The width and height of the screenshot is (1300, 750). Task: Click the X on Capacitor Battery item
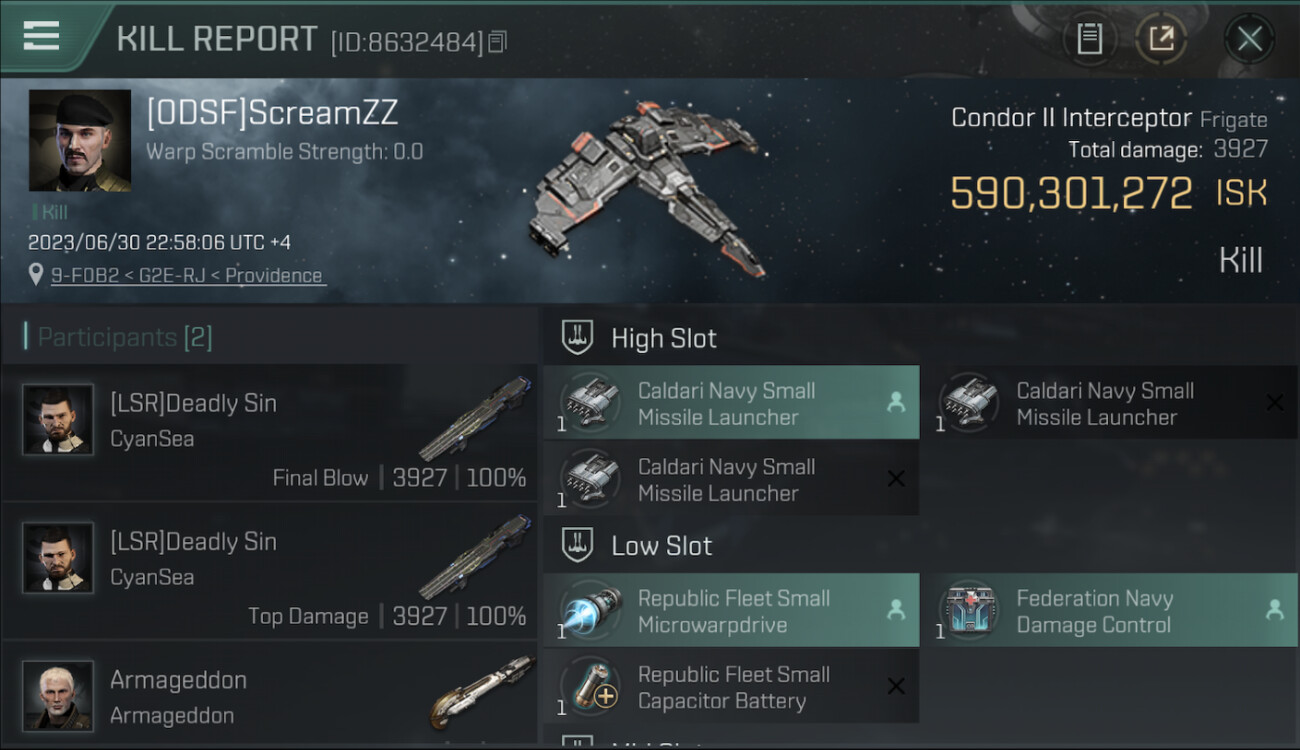[x=896, y=686]
